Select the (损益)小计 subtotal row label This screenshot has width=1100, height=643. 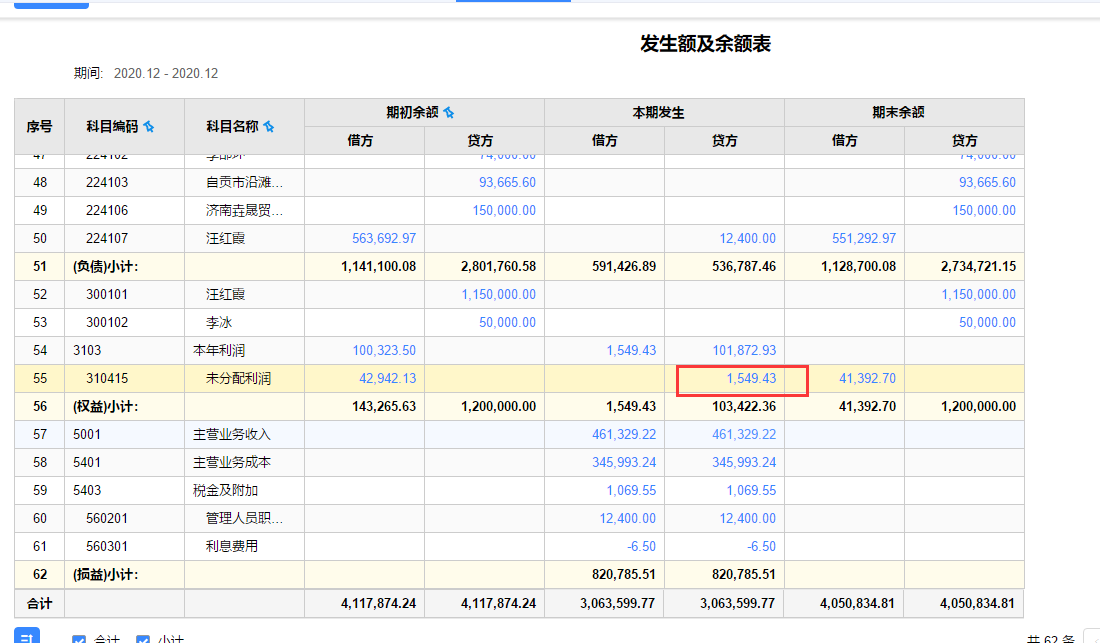tap(105, 575)
